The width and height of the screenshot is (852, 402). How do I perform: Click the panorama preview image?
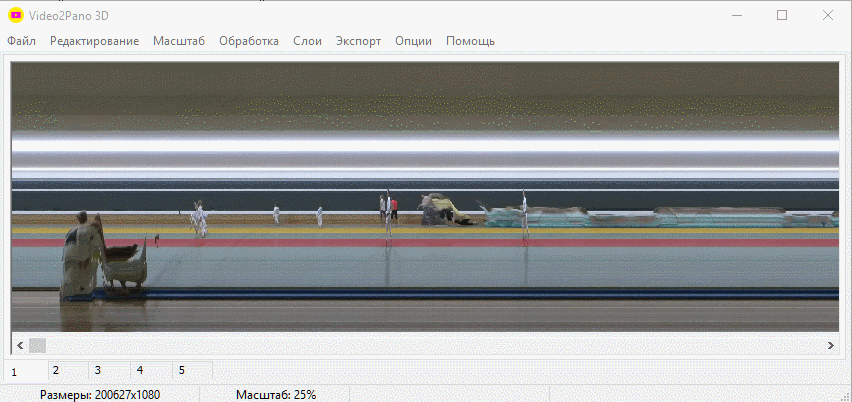click(425, 197)
